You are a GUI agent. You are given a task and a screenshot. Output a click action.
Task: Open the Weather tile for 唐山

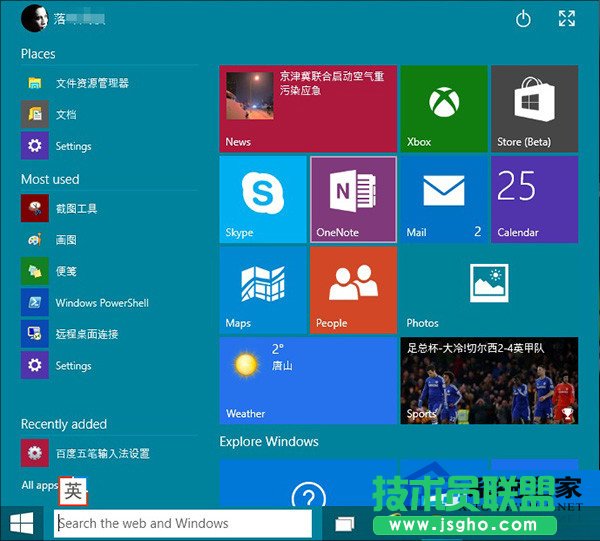[308, 381]
